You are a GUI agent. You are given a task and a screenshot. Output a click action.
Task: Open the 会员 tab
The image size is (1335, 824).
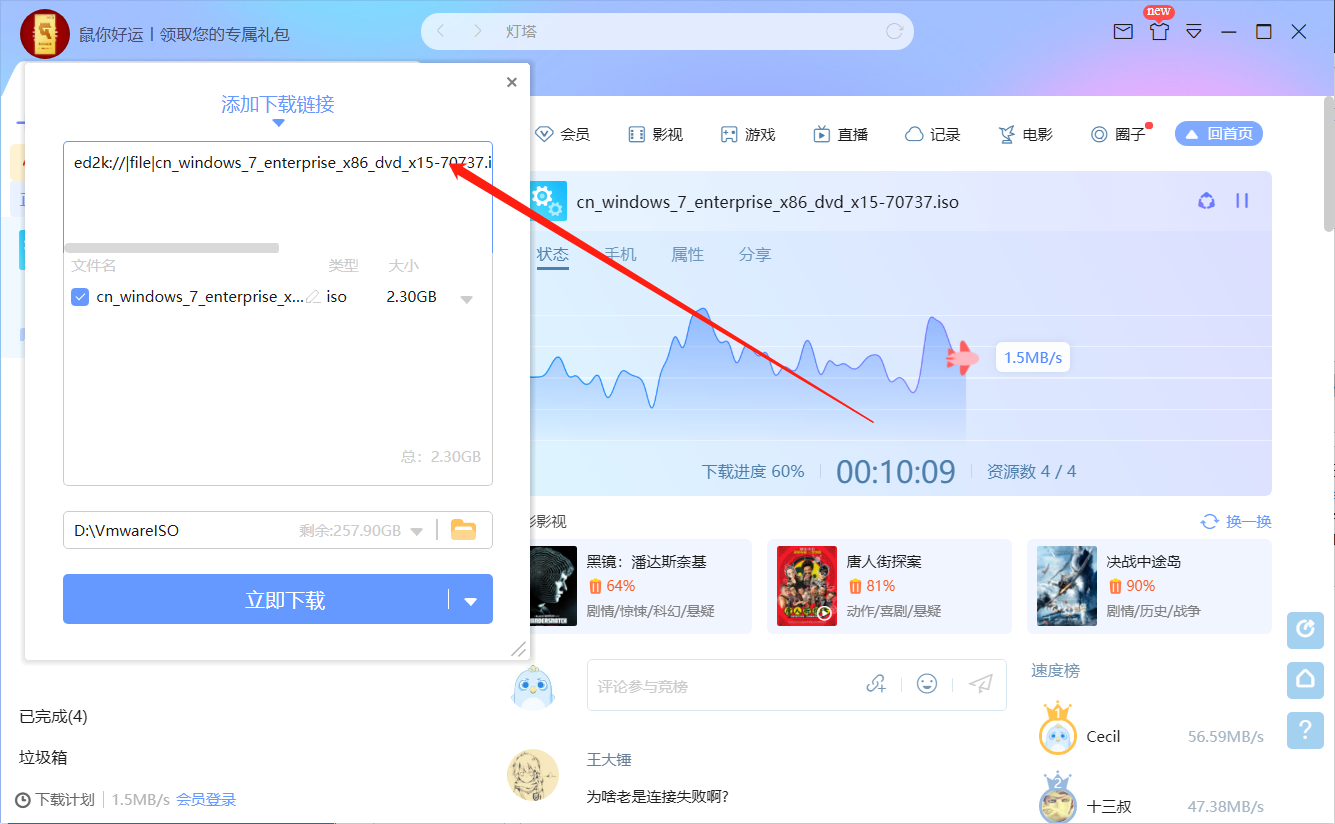562,134
